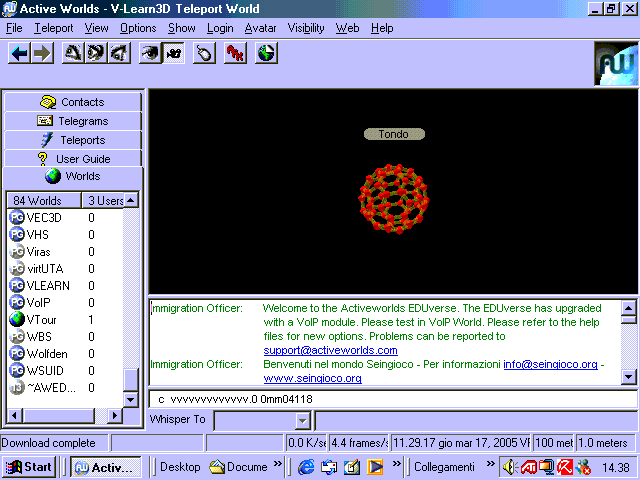Screen dimensions: 640x480
Task: Open the User Guide tab
Action: pyautogui.click(x=73, y=159)
